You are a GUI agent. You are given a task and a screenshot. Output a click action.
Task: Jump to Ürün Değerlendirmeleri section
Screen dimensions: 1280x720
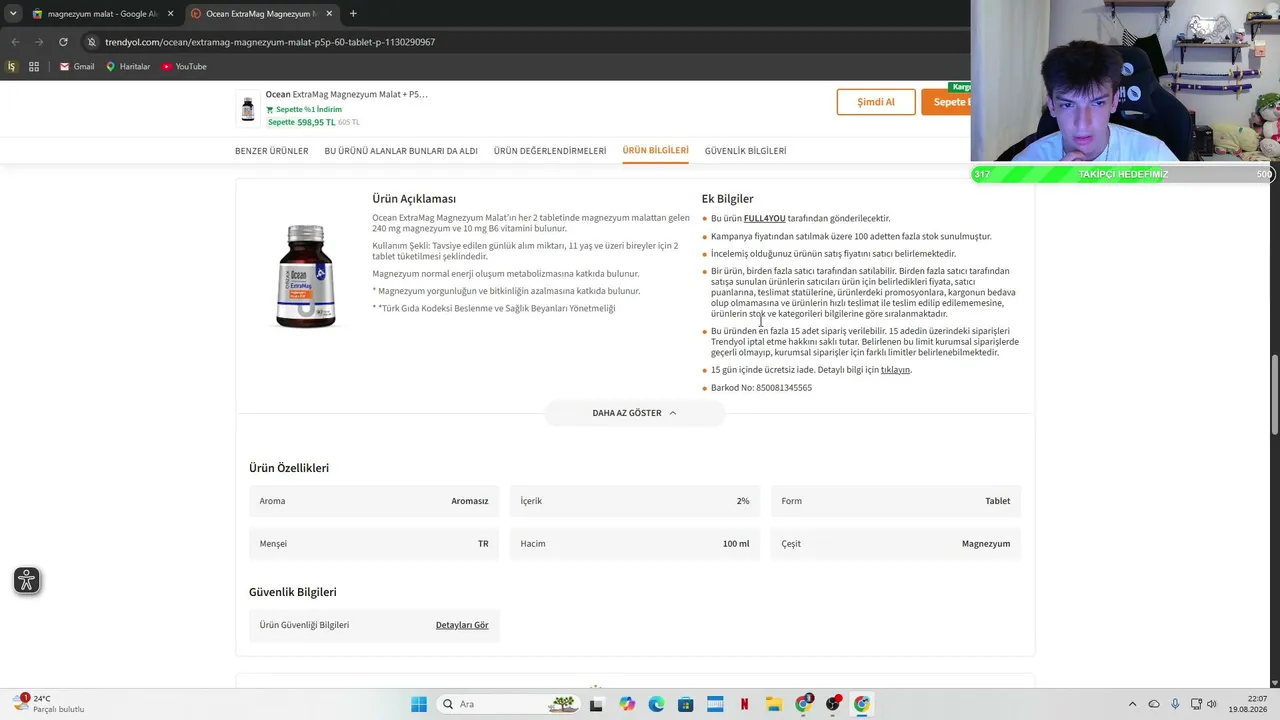point(550,151)
